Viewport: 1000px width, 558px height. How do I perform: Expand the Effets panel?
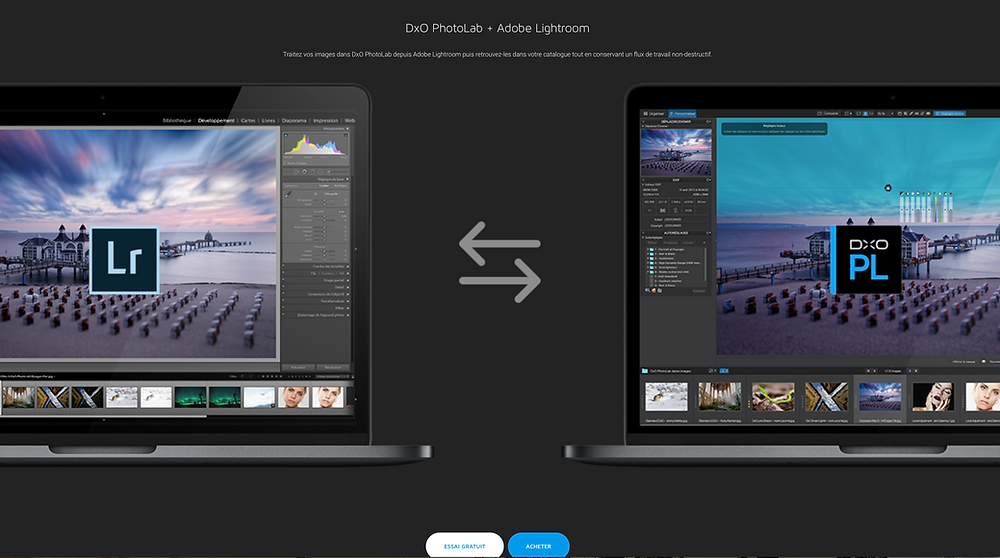[x=316, y=308]
